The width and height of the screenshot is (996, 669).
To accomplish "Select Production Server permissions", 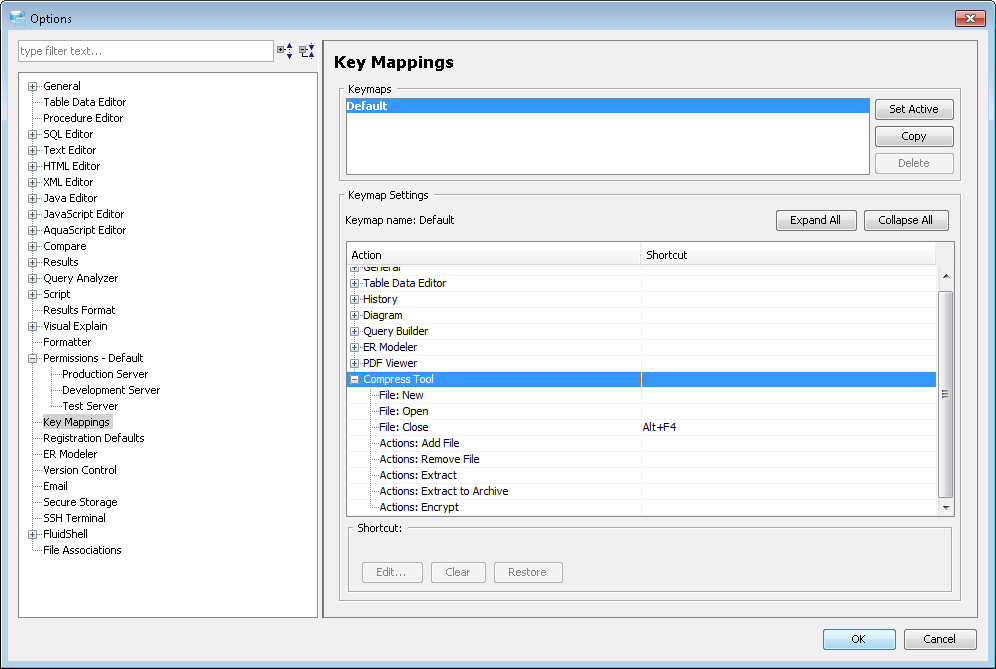I will tap(105, 374).
